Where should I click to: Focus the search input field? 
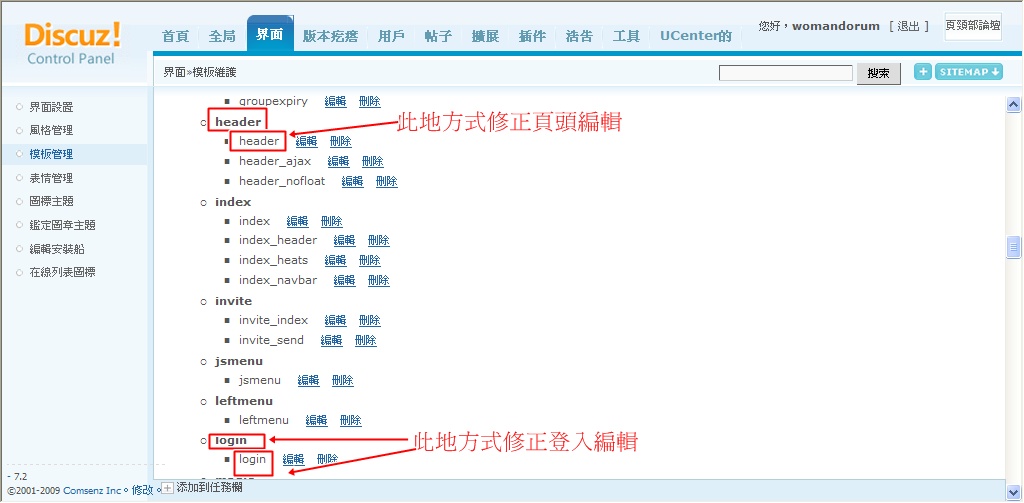785,73
